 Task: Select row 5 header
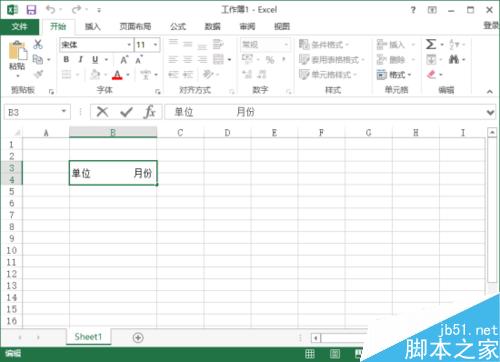point(12,192)
